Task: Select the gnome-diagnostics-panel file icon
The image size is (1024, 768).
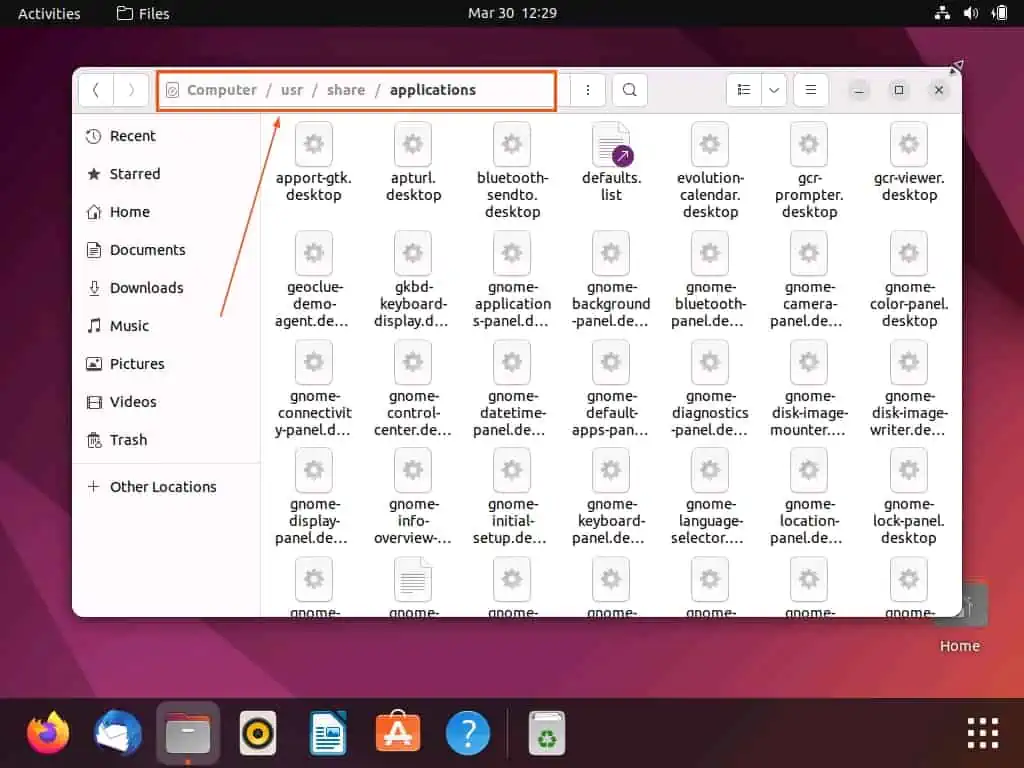Action: tap(710, 362)
